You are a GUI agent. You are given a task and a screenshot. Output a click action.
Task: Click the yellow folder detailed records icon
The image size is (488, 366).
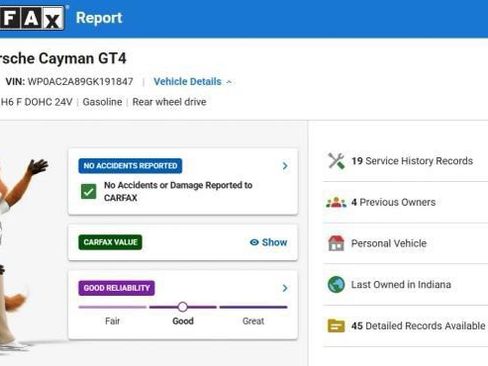coord(336,326)
